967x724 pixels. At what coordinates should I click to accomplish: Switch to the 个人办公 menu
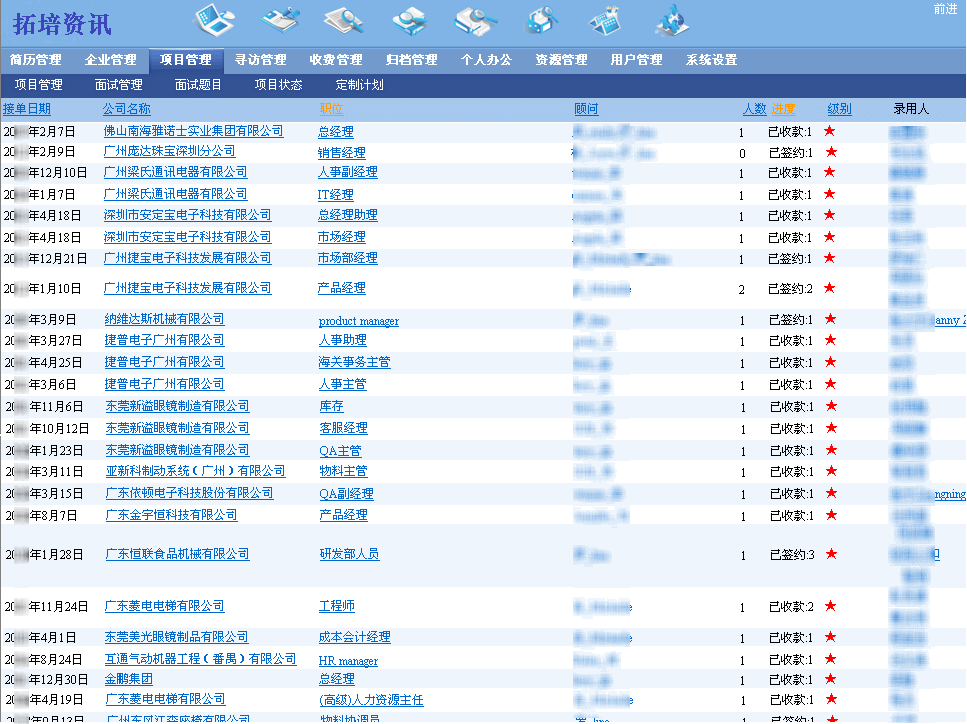487,60
